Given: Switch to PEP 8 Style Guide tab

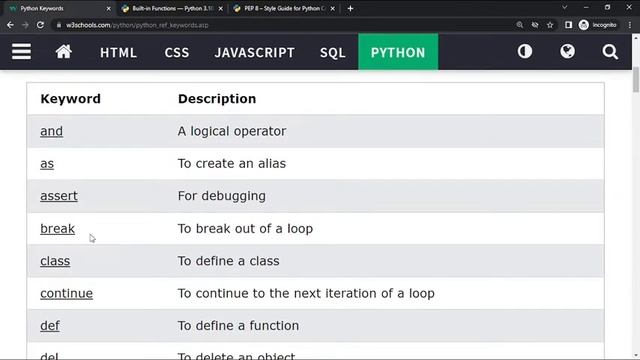Looking at the screenshot, I should pyautogui.click(x=284, y=9).
